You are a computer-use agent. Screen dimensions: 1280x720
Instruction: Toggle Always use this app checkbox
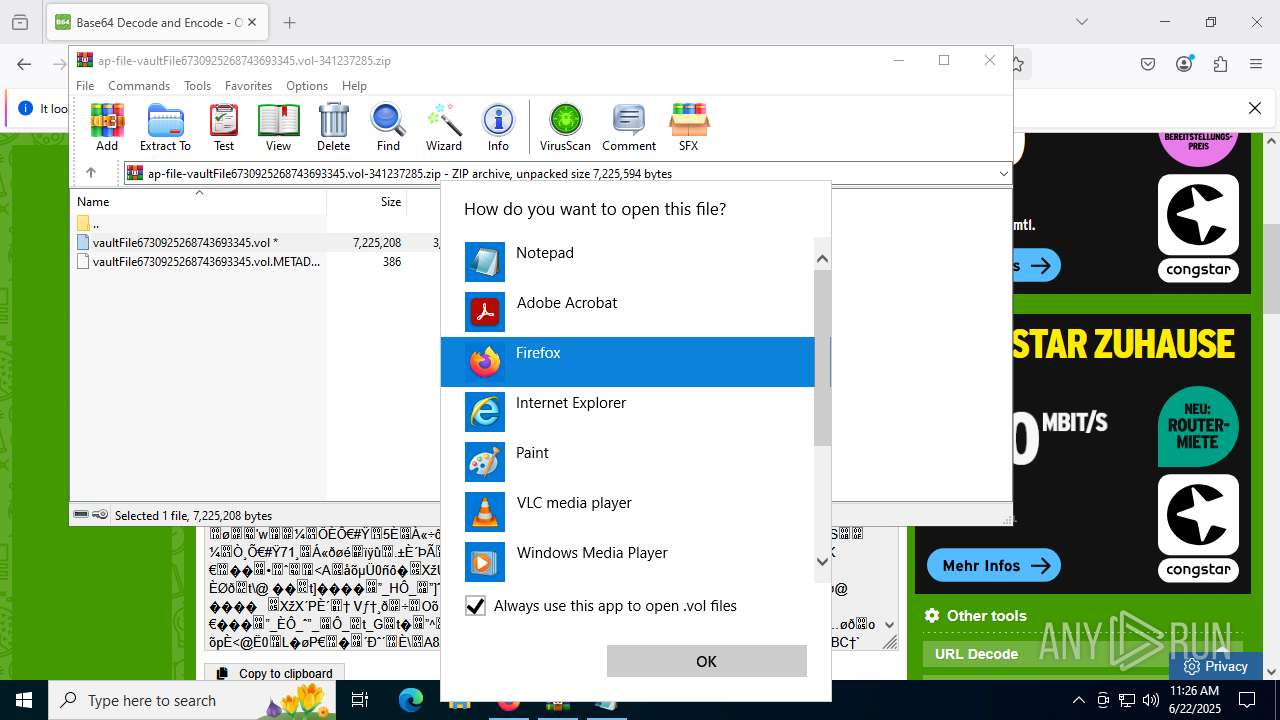476,606
